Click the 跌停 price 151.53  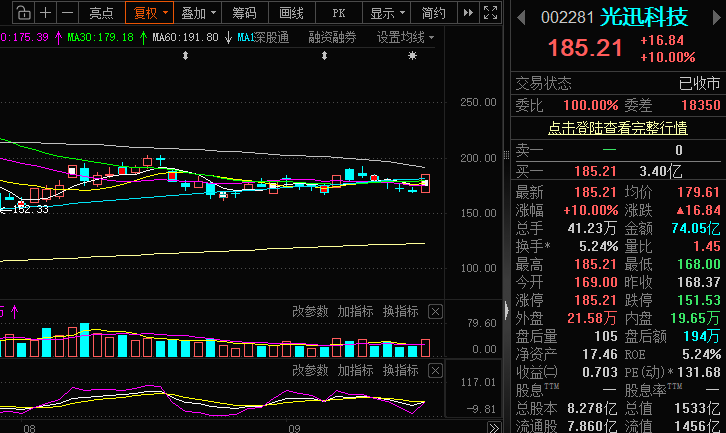click(699, 301)
